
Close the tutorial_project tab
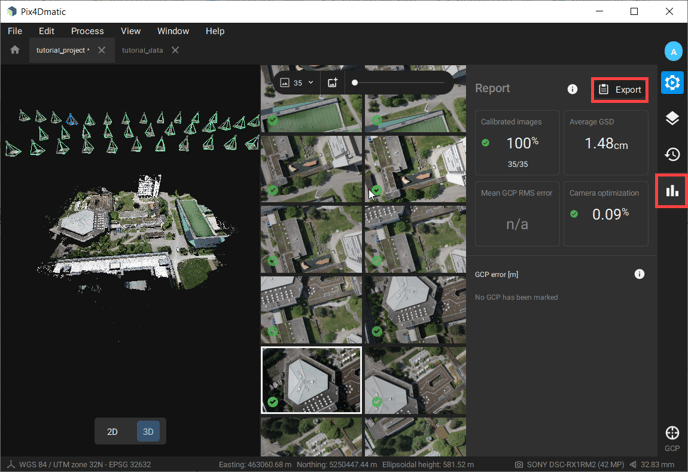(102, 50)
